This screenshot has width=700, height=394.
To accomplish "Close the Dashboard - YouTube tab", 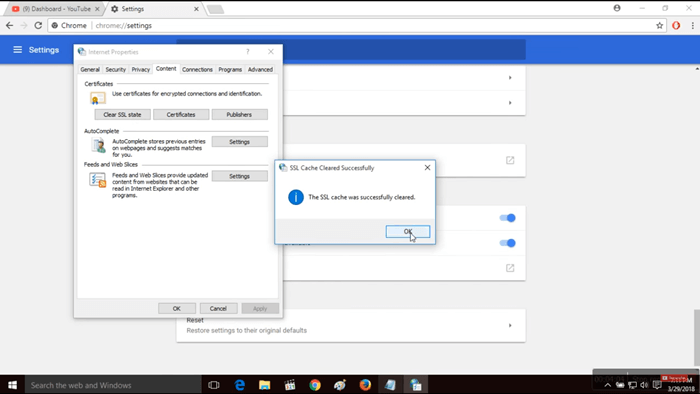I will (97, 9).
